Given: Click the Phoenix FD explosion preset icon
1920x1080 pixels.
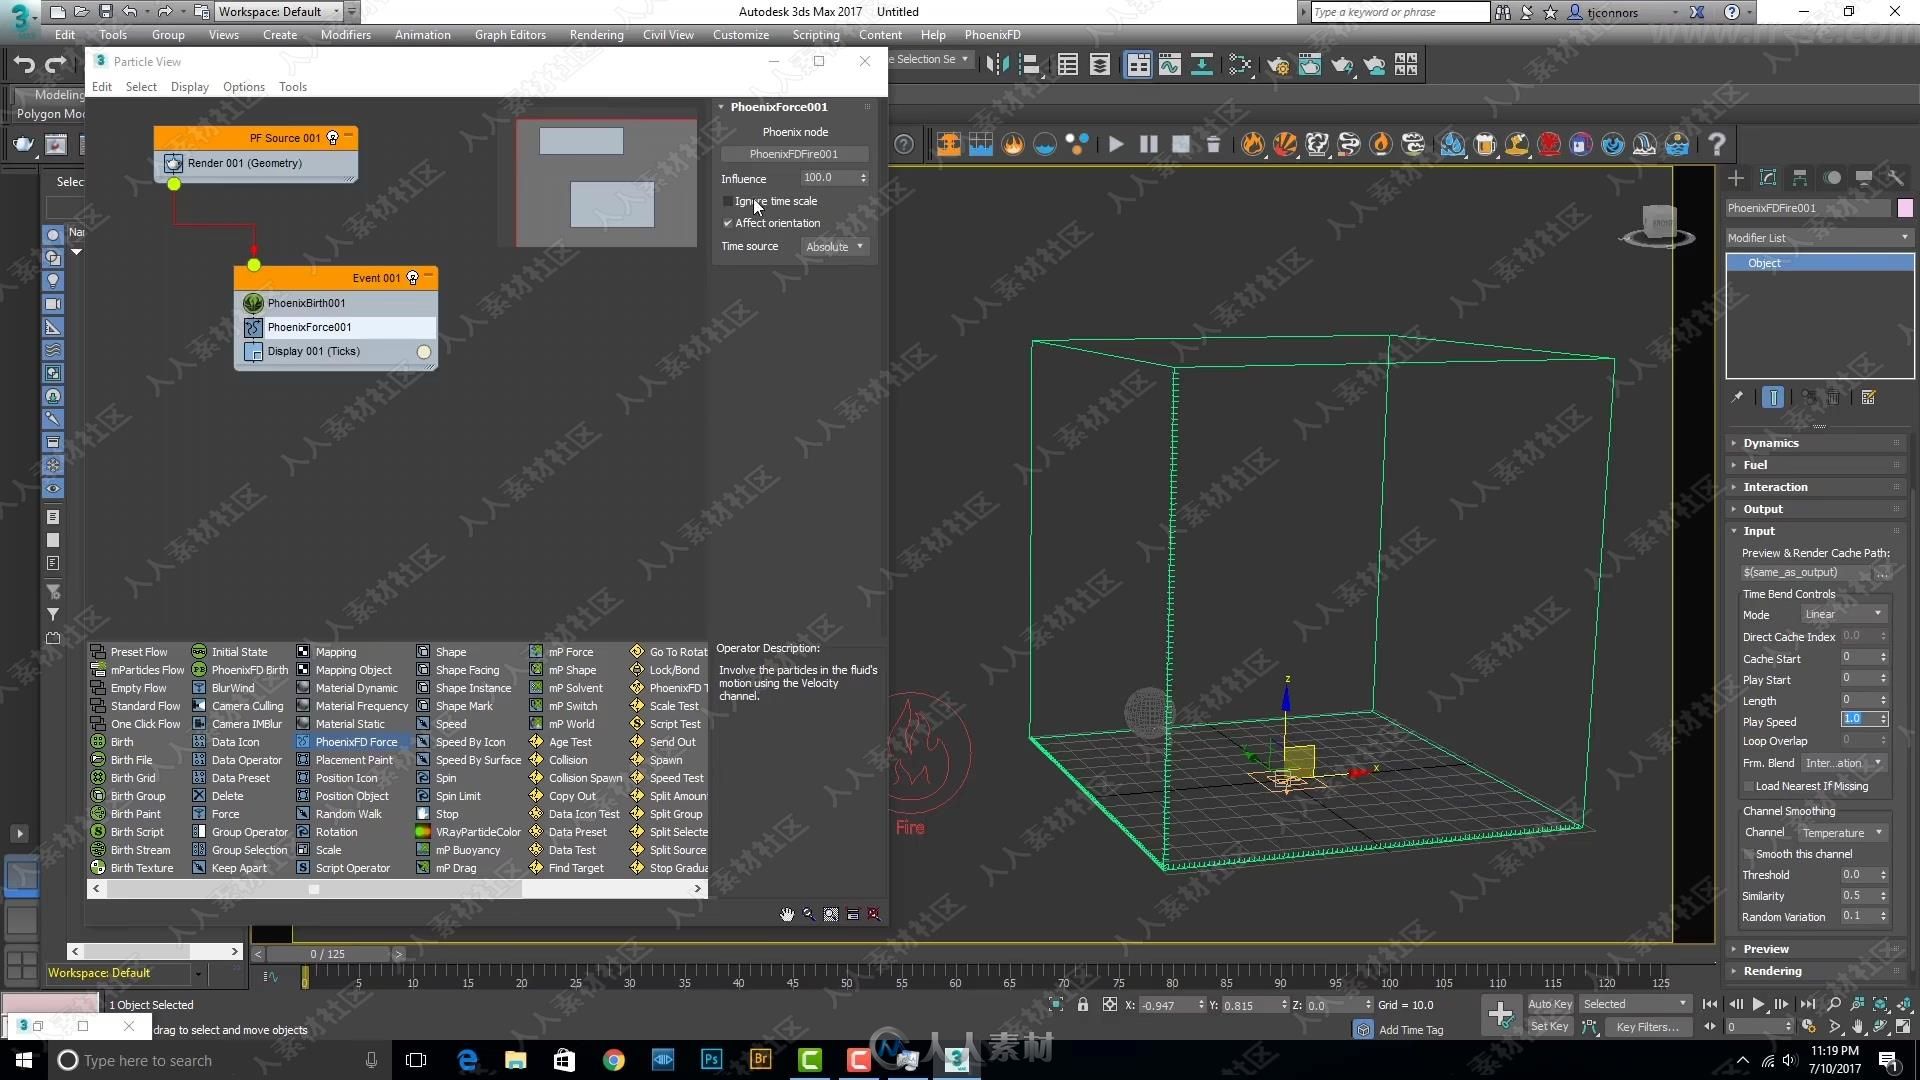Looking at the screenshot, I should coord(1284,144).
